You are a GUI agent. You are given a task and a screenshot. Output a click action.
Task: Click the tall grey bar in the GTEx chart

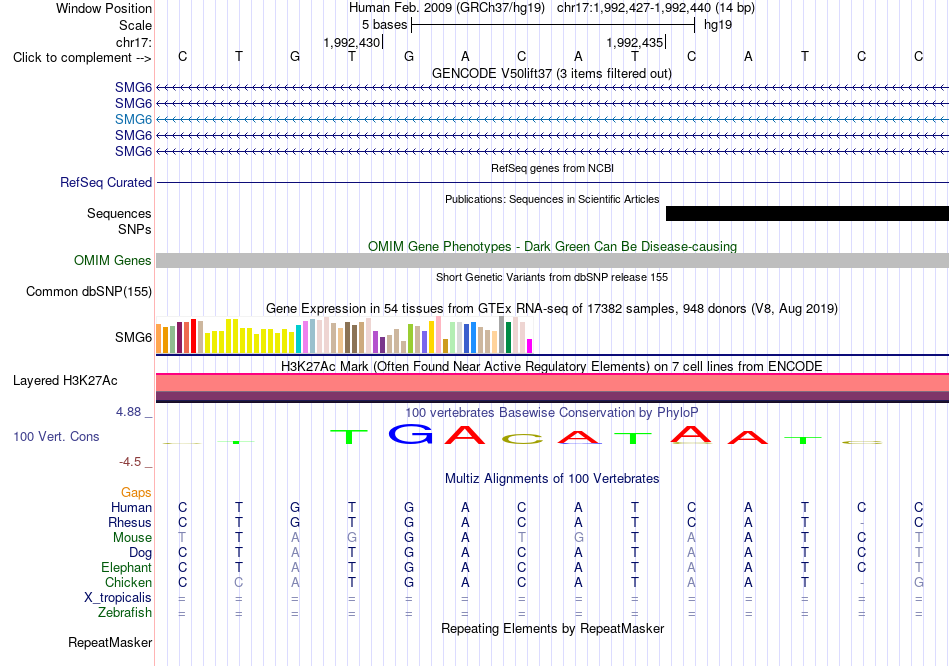[x=502, y=335]
